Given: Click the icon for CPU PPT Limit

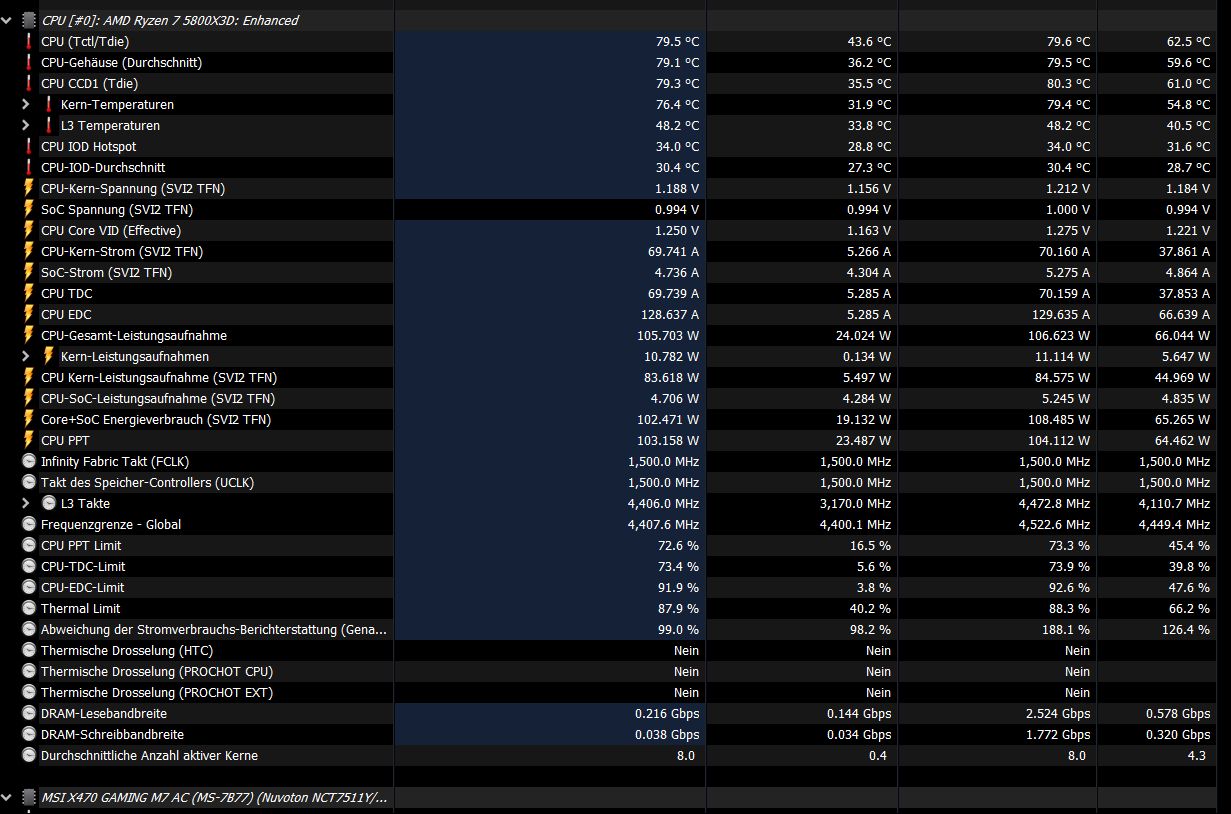Looking at the screenshot, I should tap(28, 545).
